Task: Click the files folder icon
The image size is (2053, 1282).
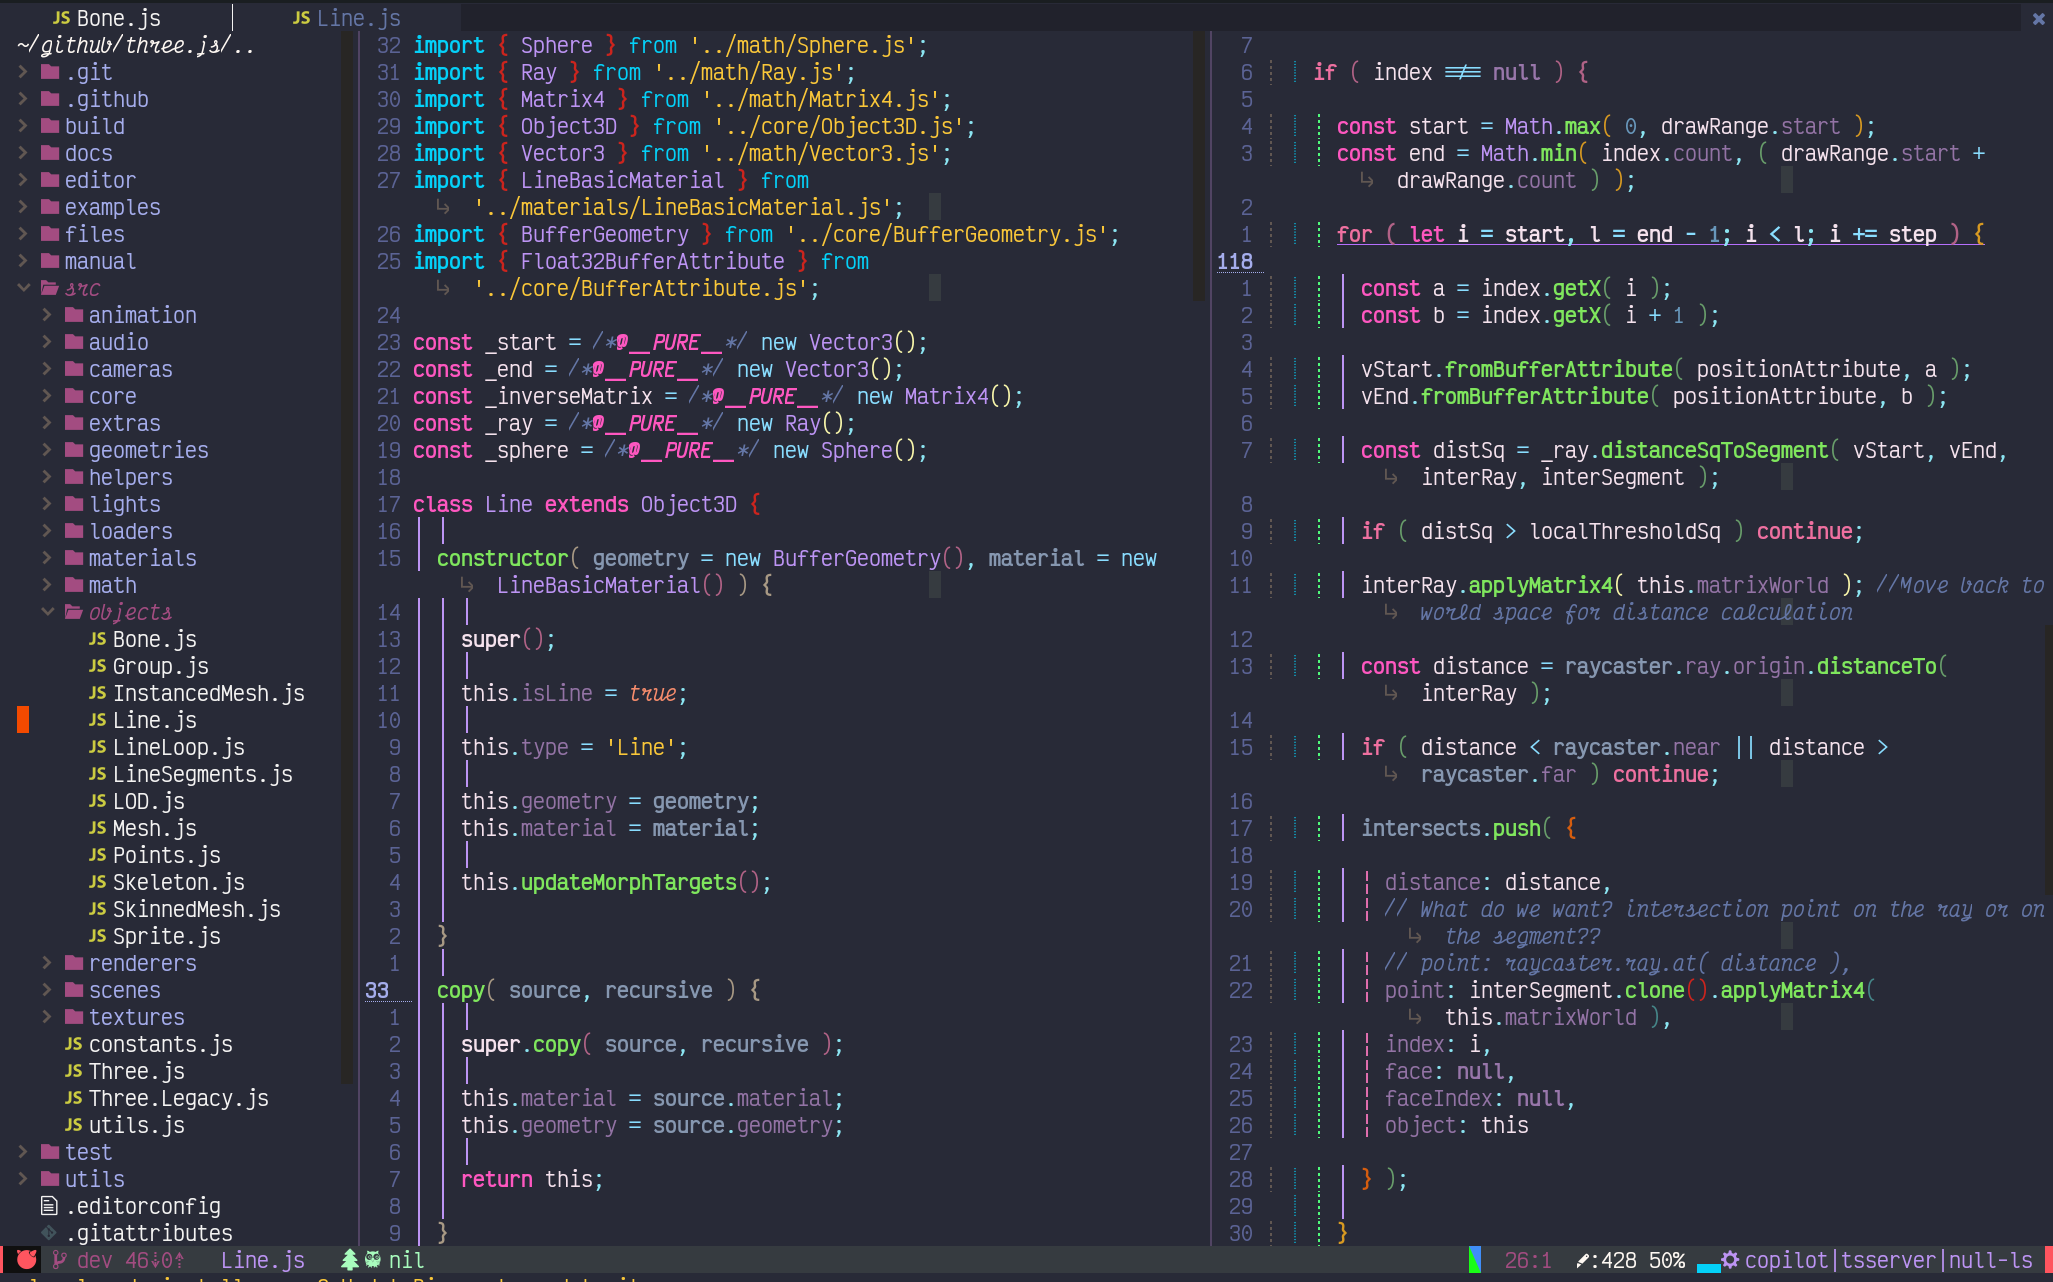Action: pos(50,234)
